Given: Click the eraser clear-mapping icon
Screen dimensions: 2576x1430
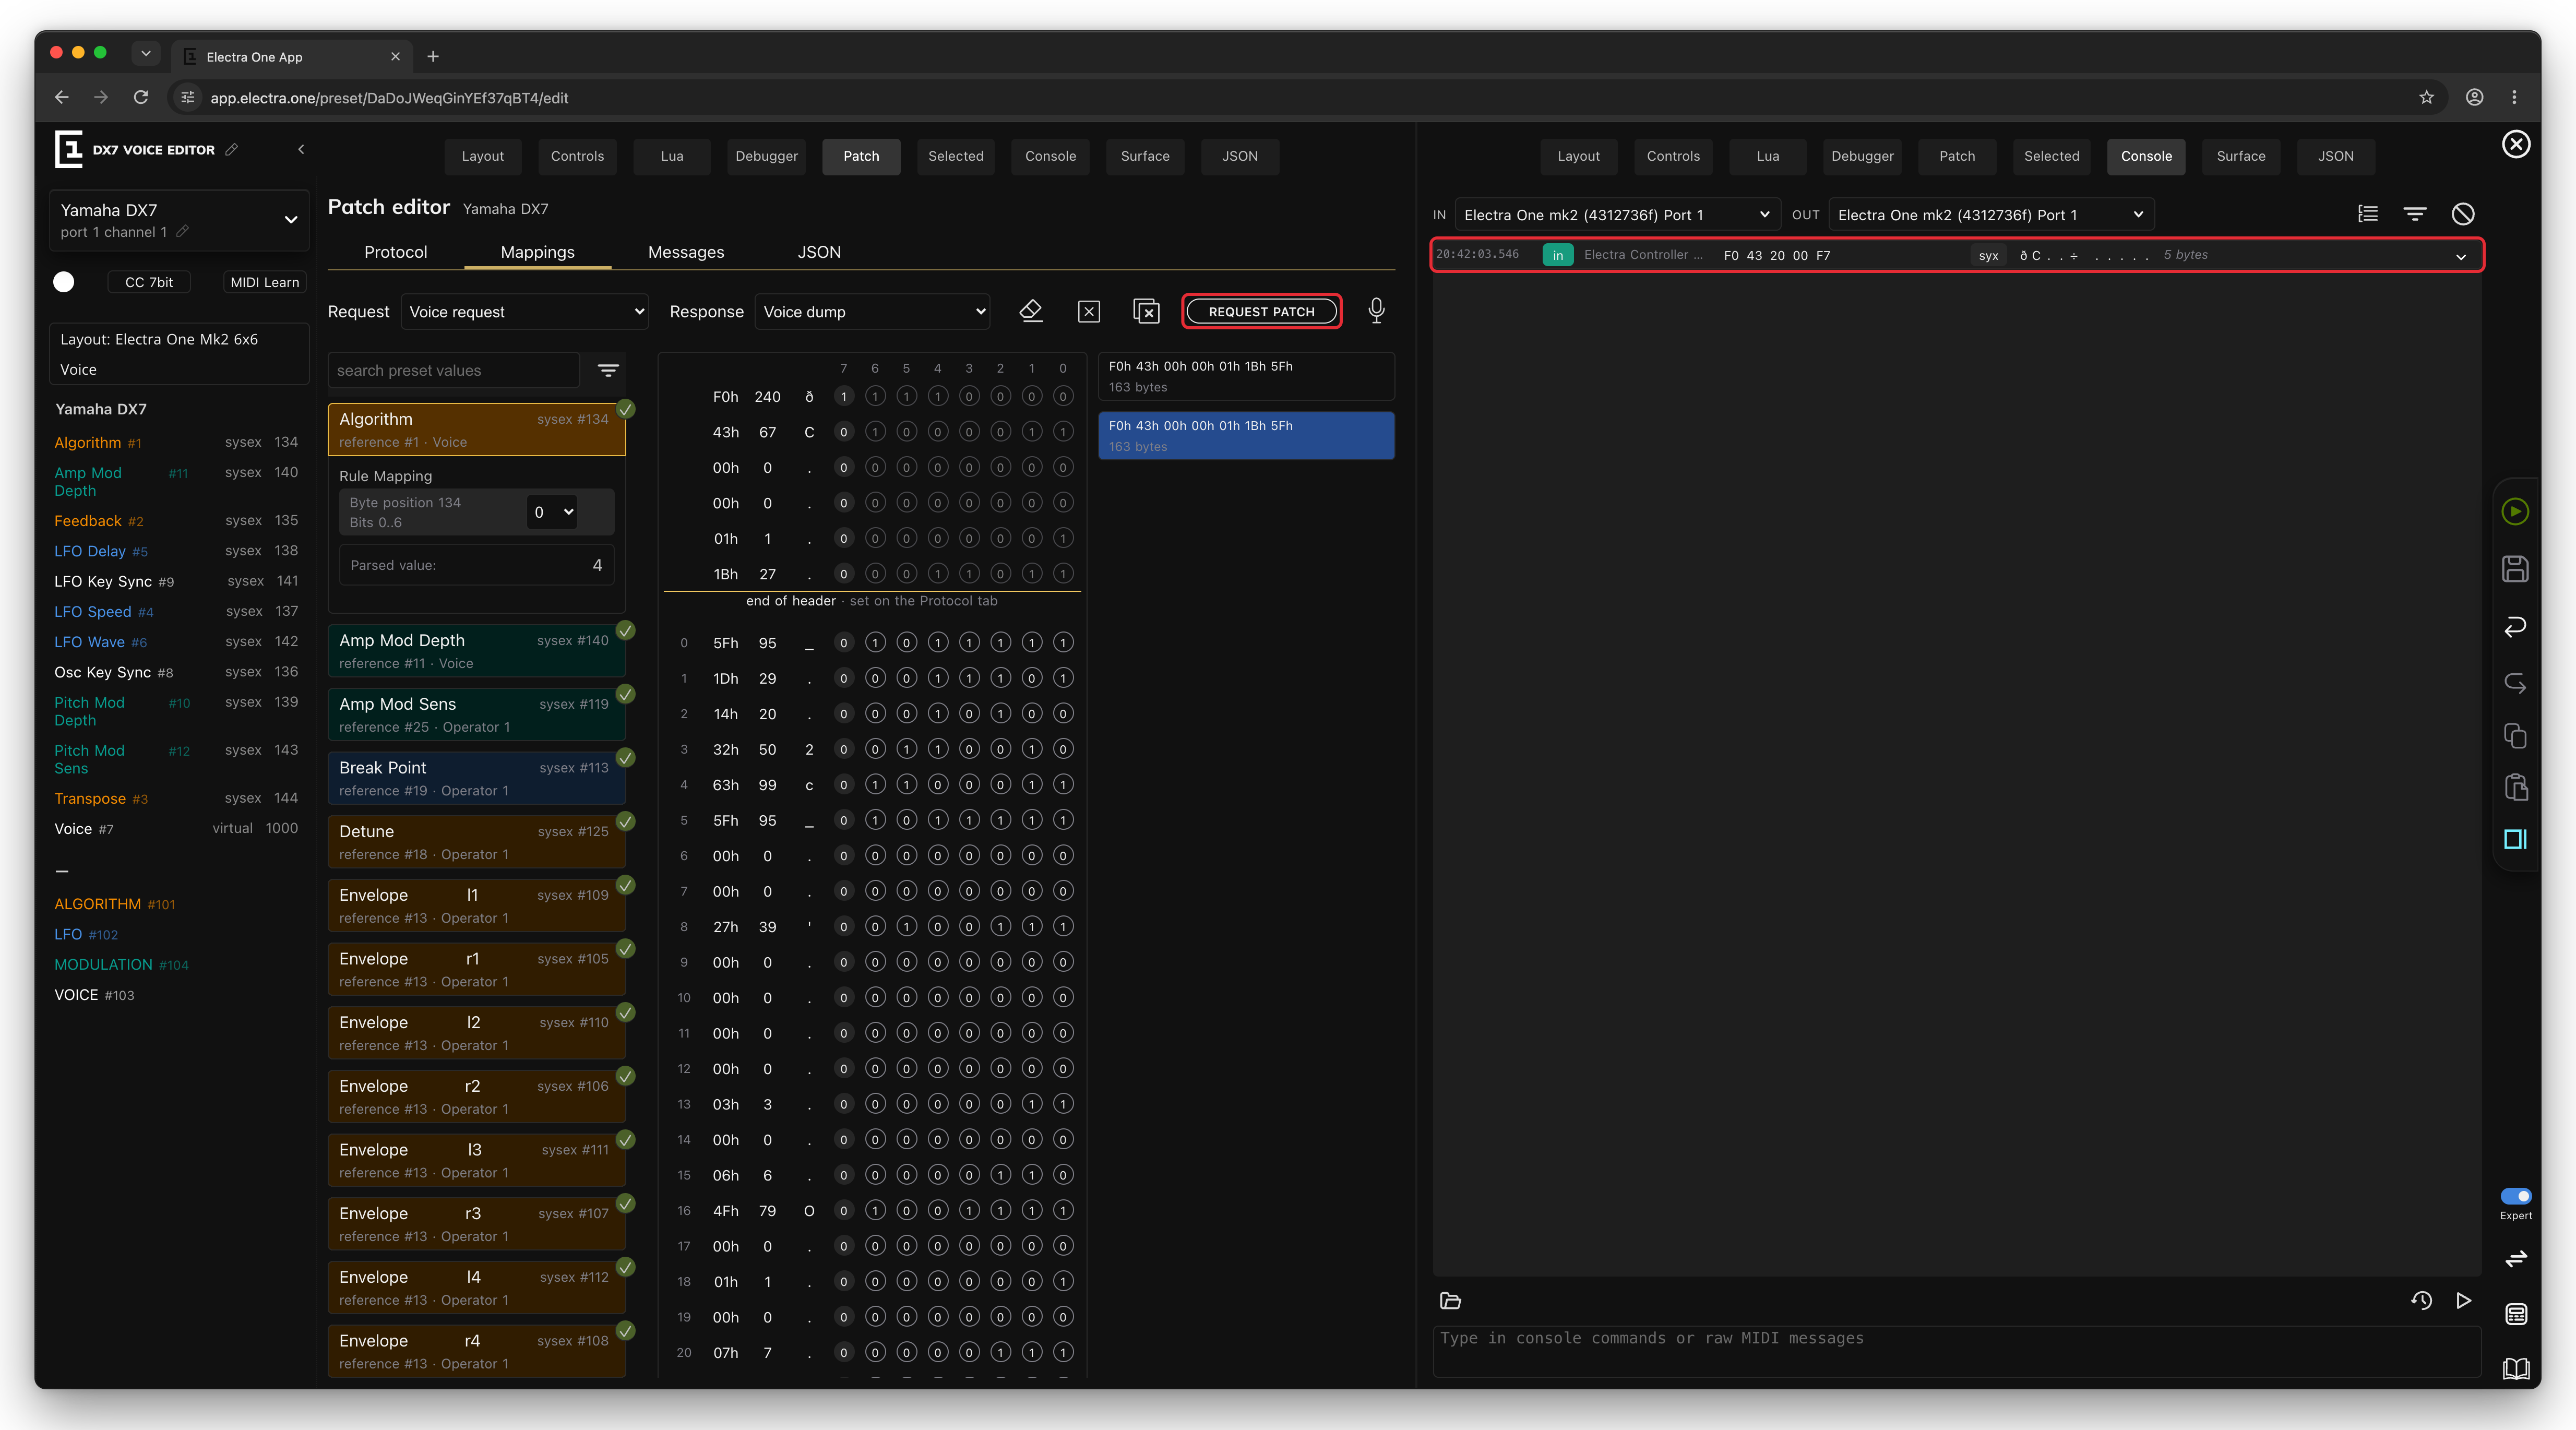Looking at the screenshot, I should pos(1031,311).
